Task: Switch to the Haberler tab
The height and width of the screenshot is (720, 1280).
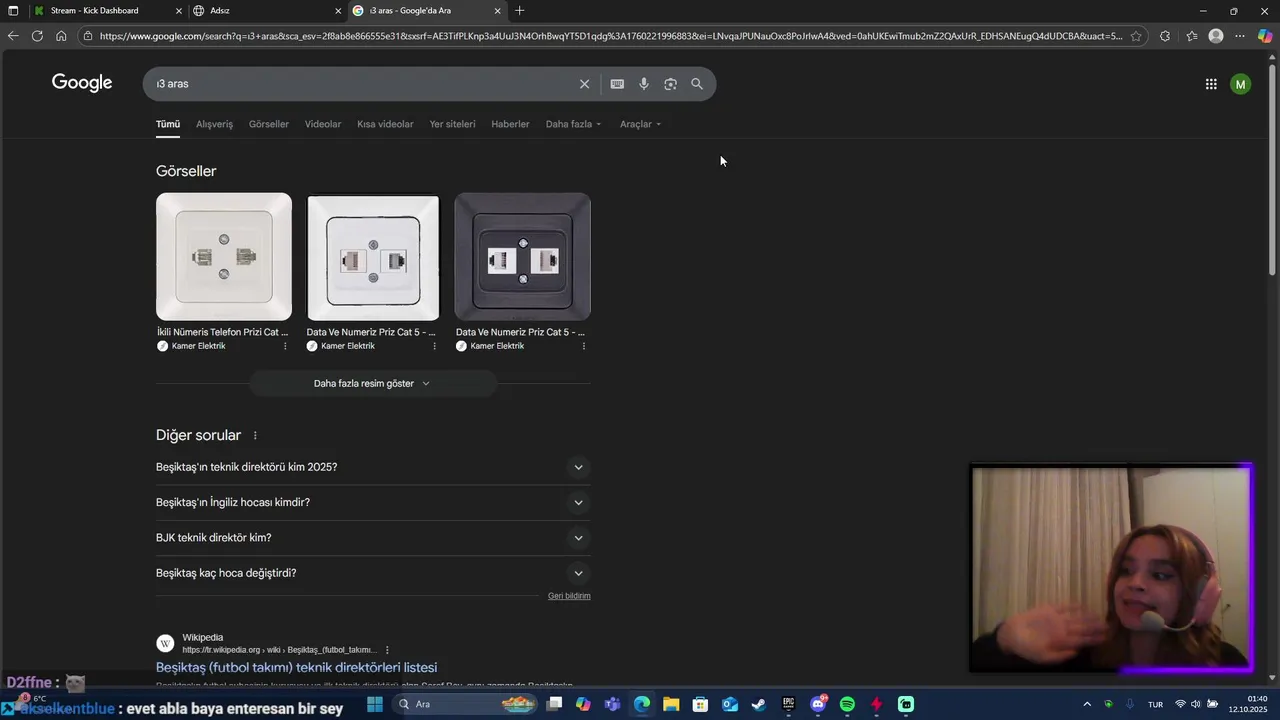Action: (x=510, y=124)
